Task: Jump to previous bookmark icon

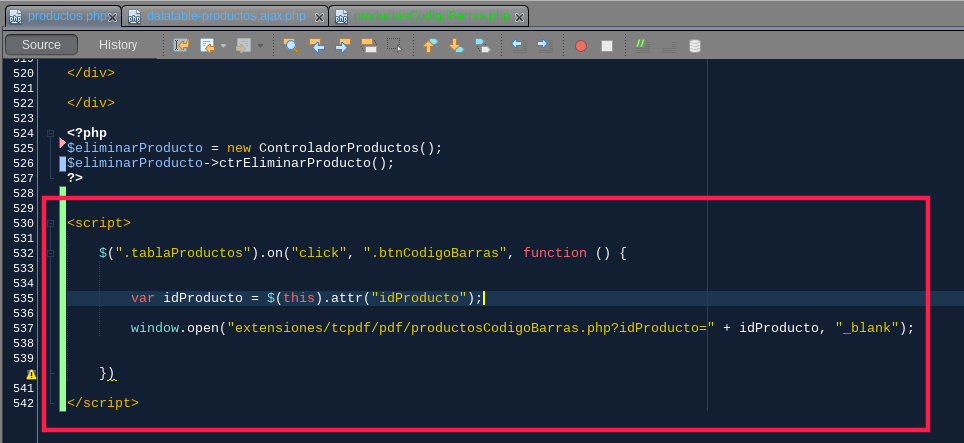Action: [431, 45]
